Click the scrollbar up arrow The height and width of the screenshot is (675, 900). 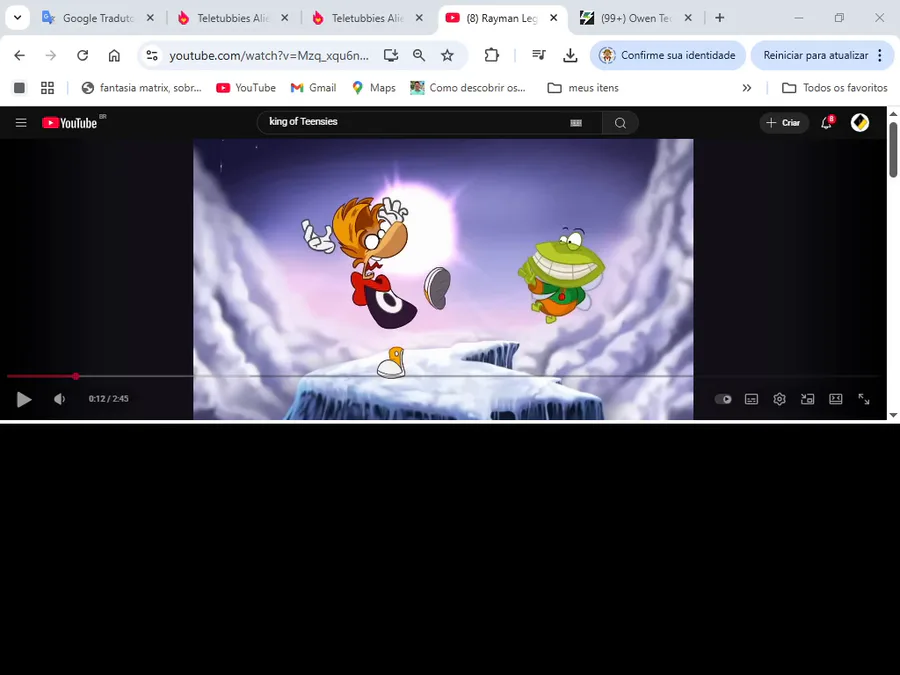[894, 113]
